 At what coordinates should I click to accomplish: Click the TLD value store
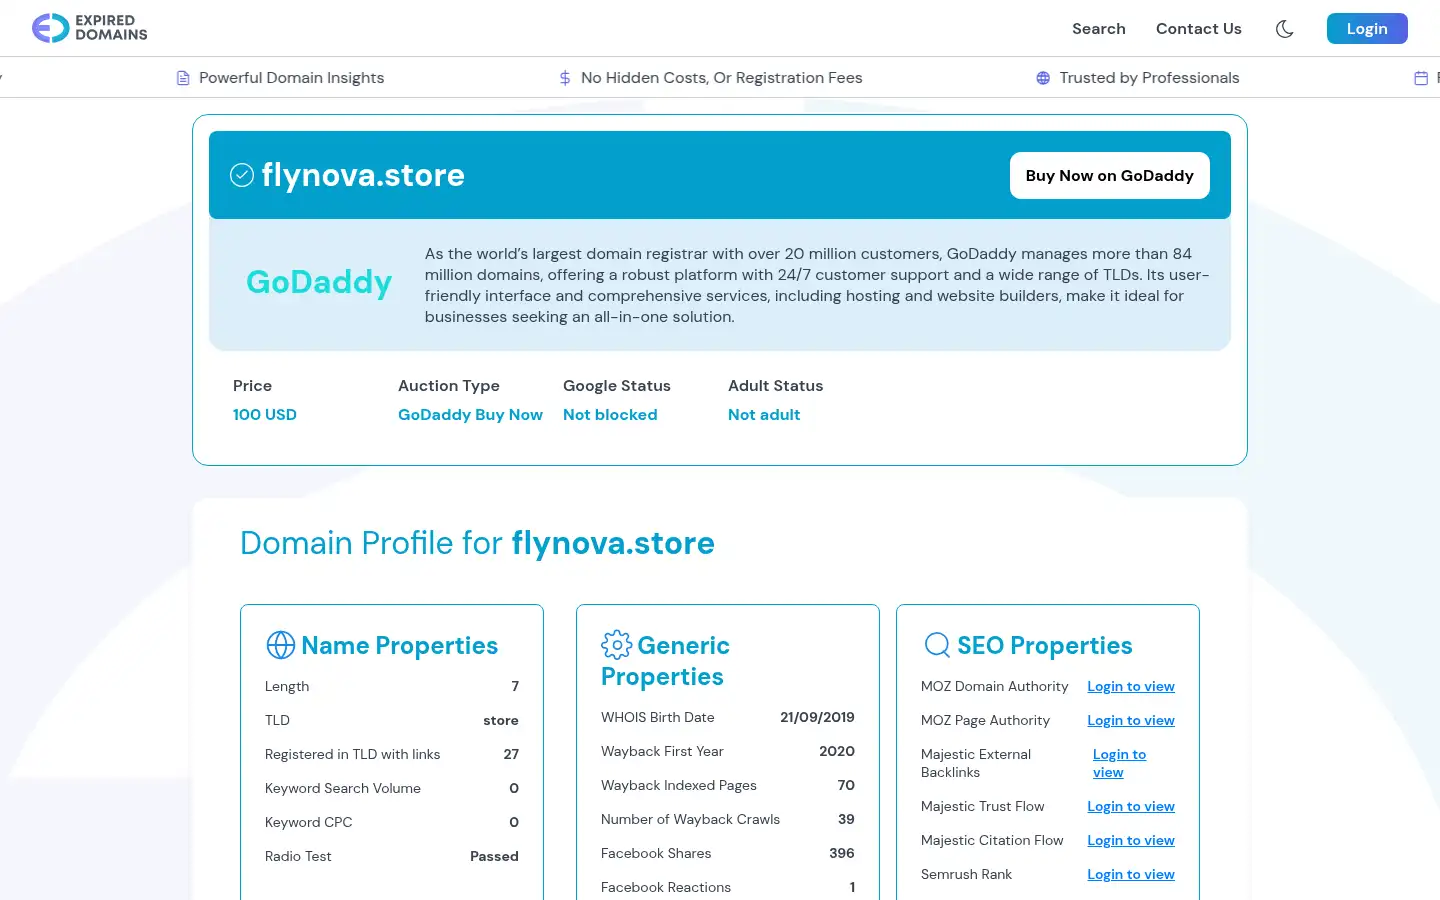pyautogui.click(x=501, y=721)
